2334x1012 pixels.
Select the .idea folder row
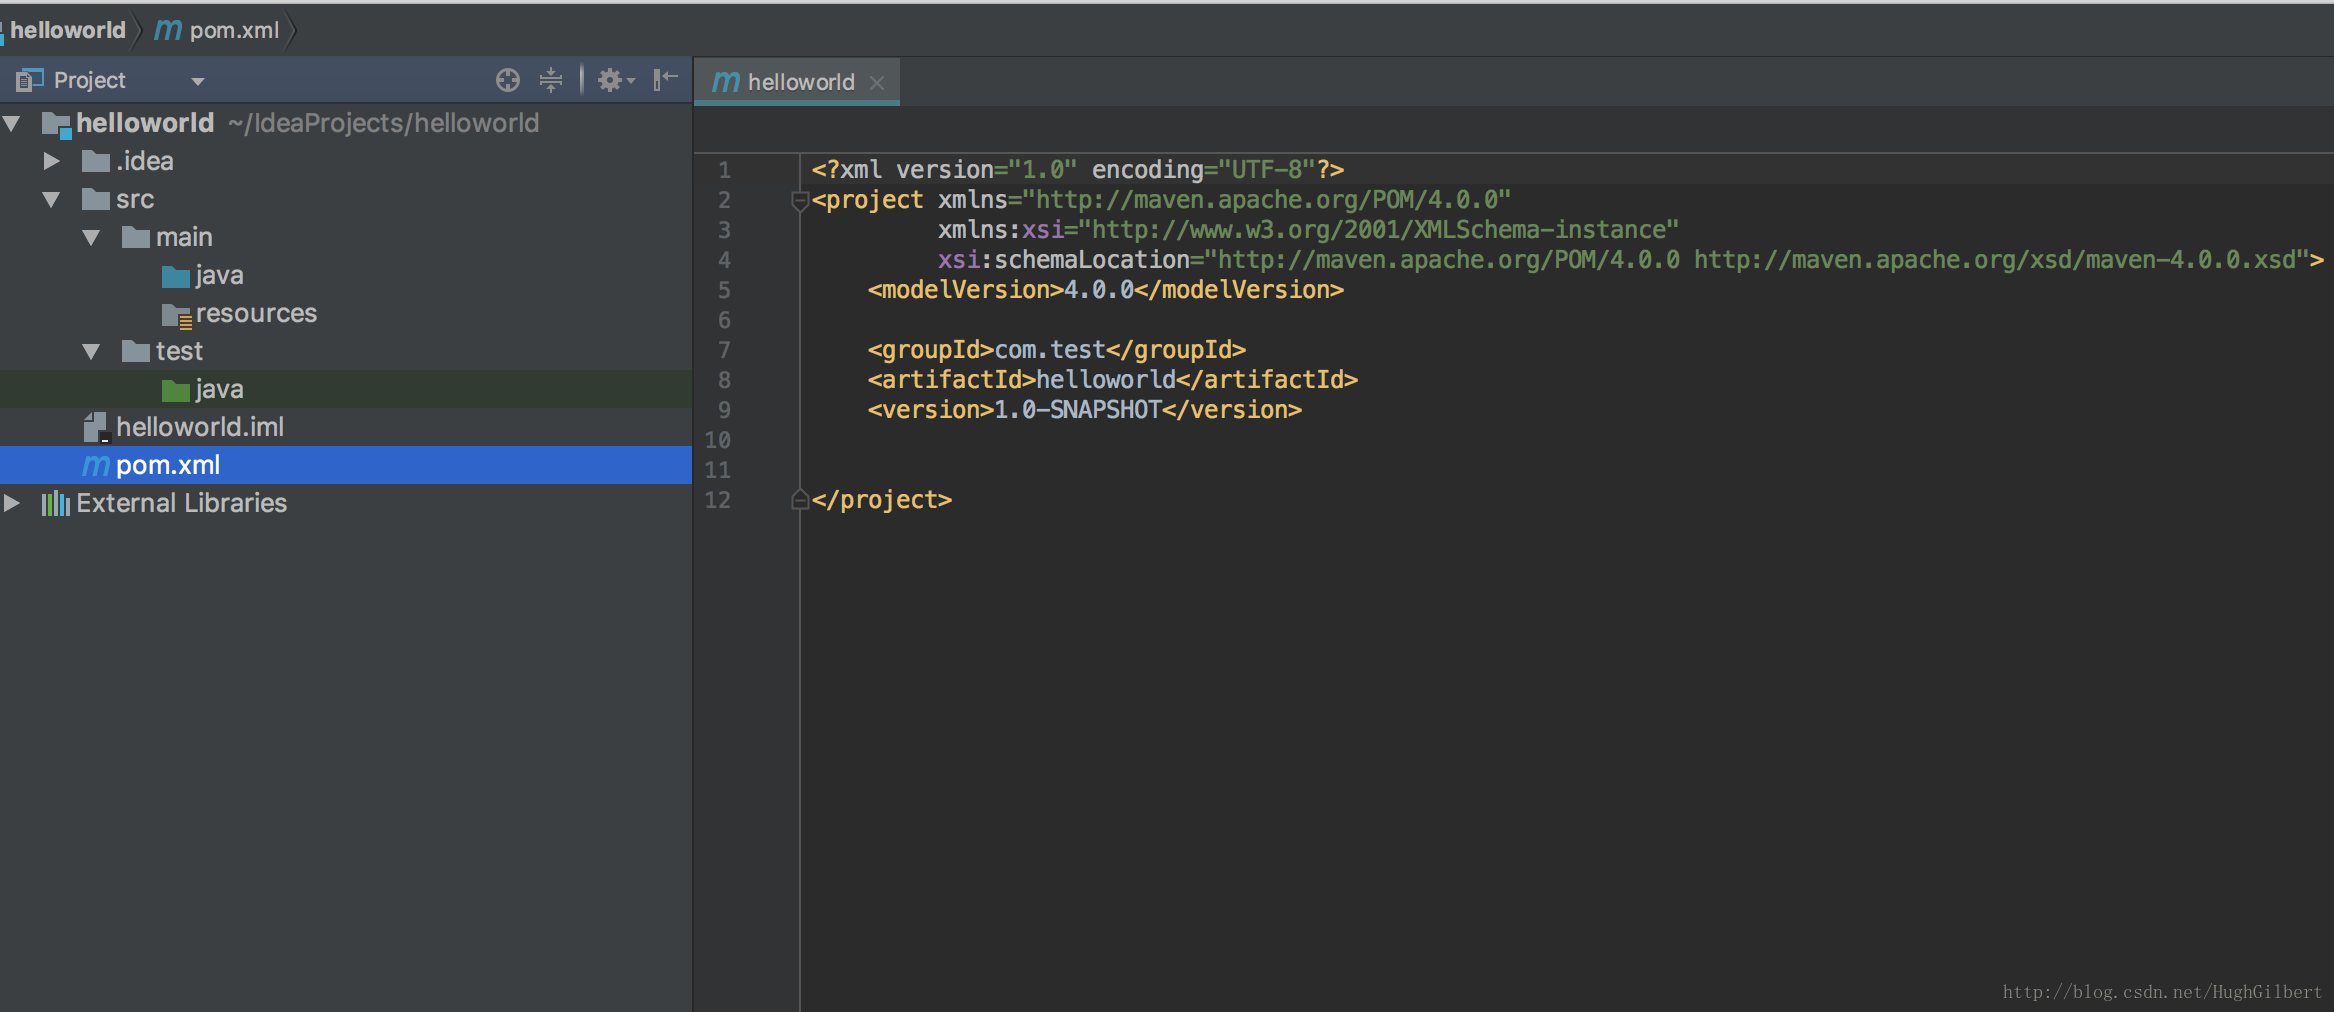click(346, 161)
